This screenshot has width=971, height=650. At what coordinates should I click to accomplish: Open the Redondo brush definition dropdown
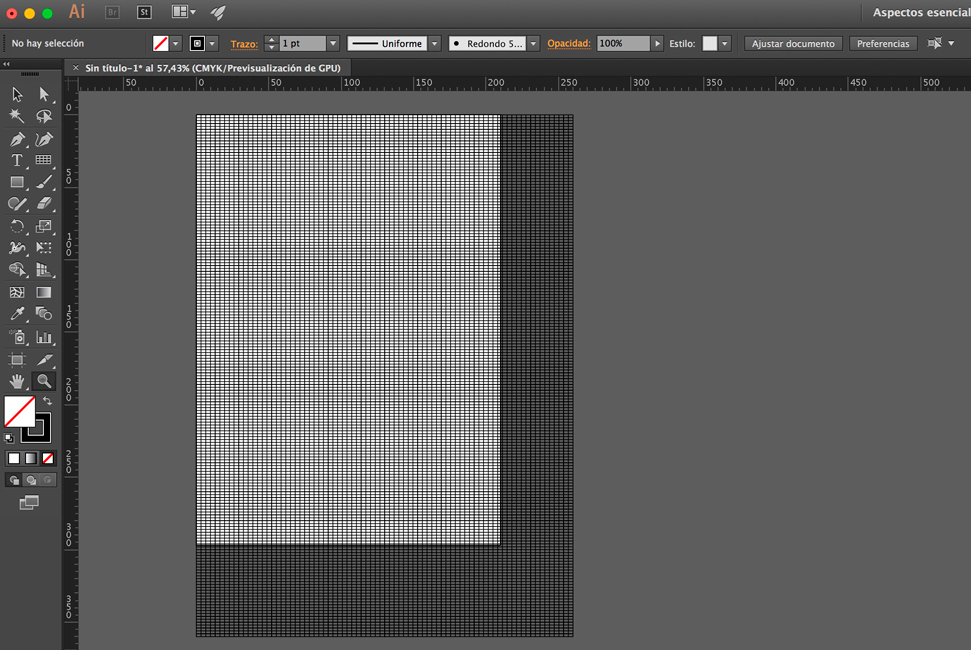click(x=533, y=44)
